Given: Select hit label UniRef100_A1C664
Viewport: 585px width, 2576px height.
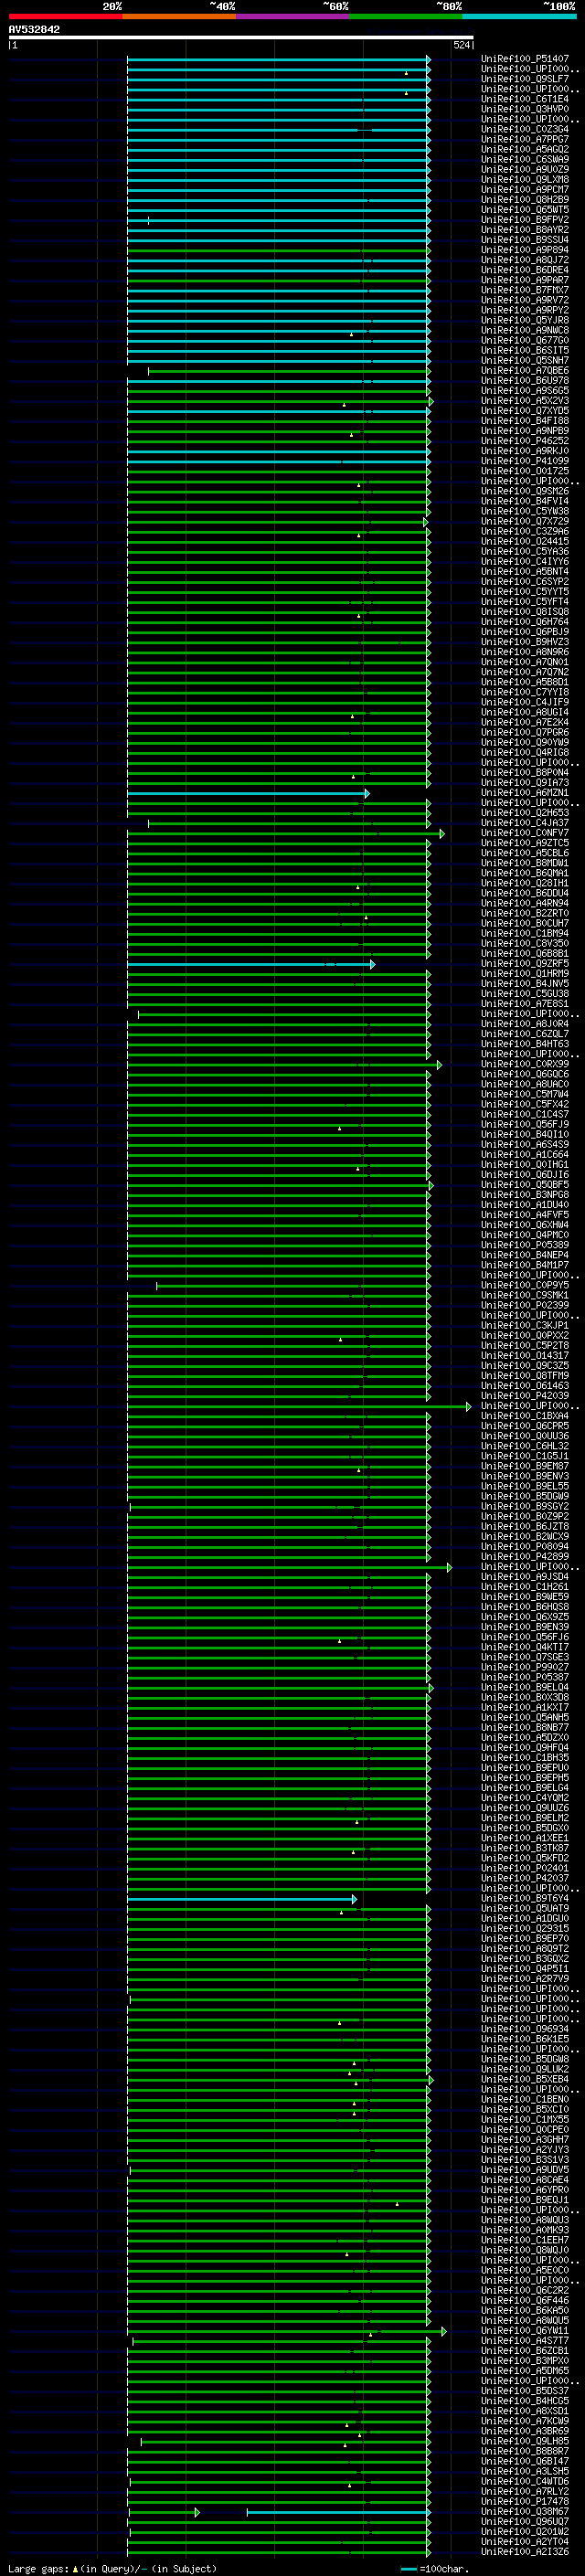Looking at the screenshot, I should tap(525, 1155).
